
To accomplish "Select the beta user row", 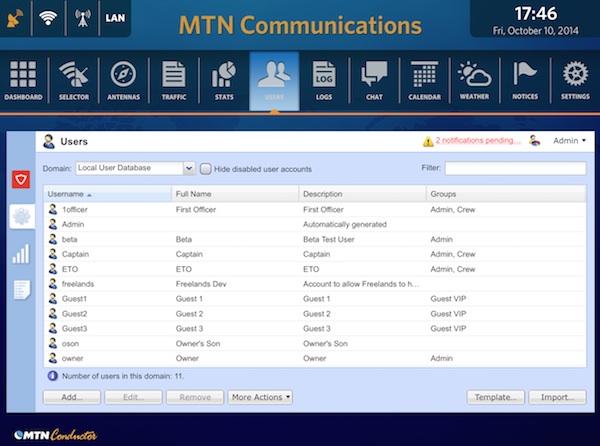I will pos(315,239).
